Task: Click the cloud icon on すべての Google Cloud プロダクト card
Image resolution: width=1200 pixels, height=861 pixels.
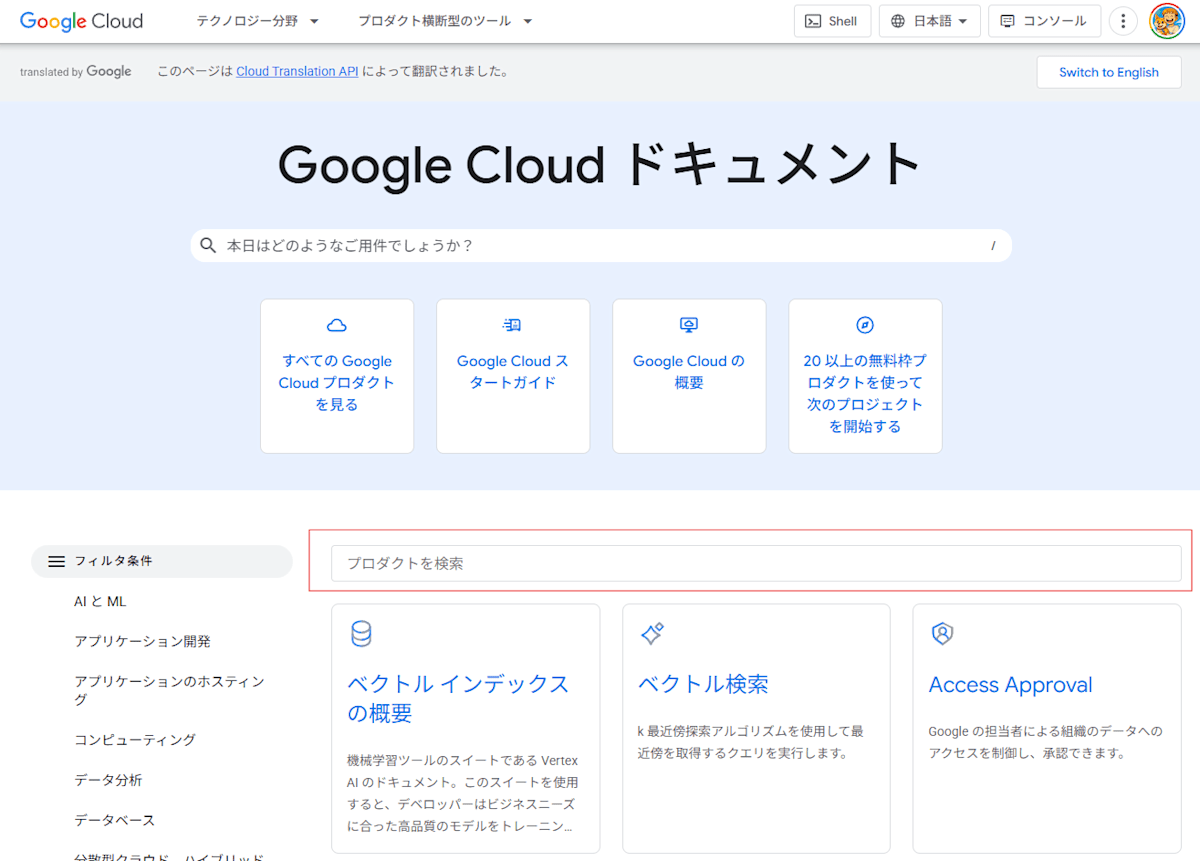Action: [x=337, y=324]
